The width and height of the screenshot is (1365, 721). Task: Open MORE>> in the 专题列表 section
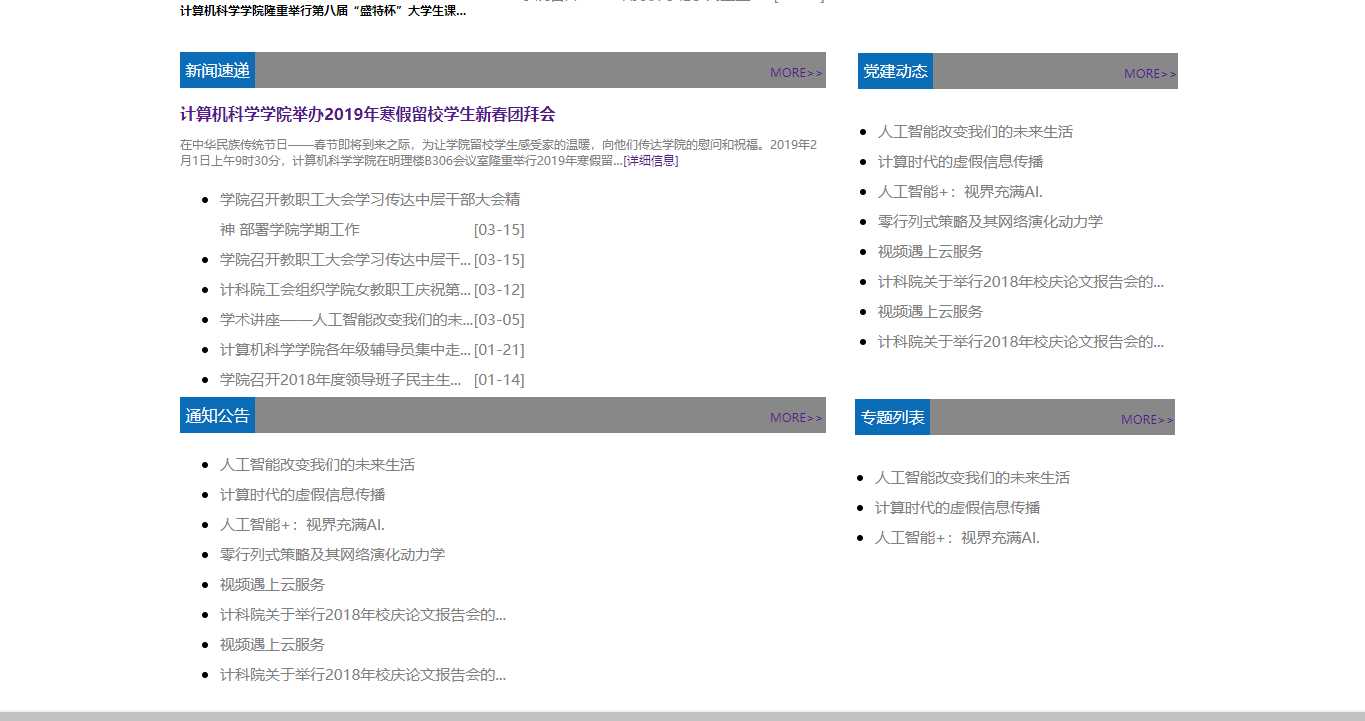pyautogui.click(x=1147, y=419)
